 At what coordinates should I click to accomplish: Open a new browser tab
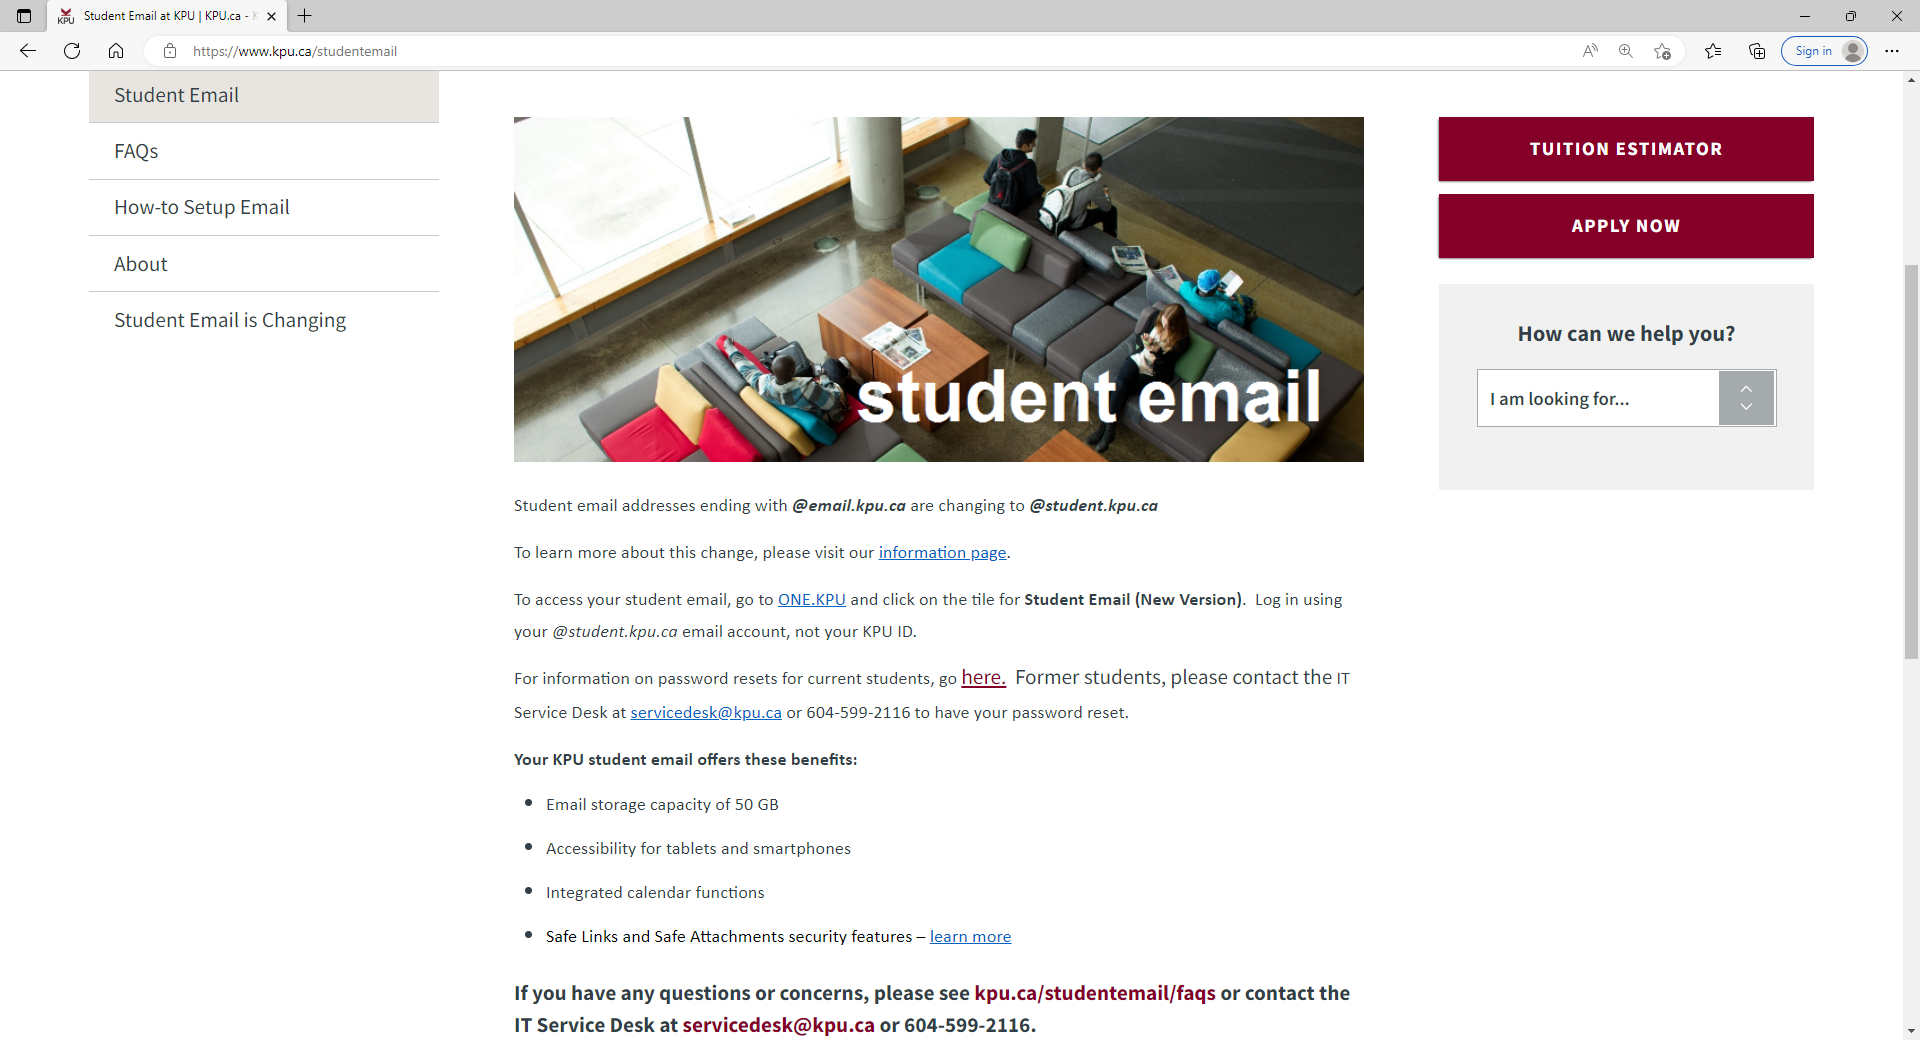tap(305, 16)
